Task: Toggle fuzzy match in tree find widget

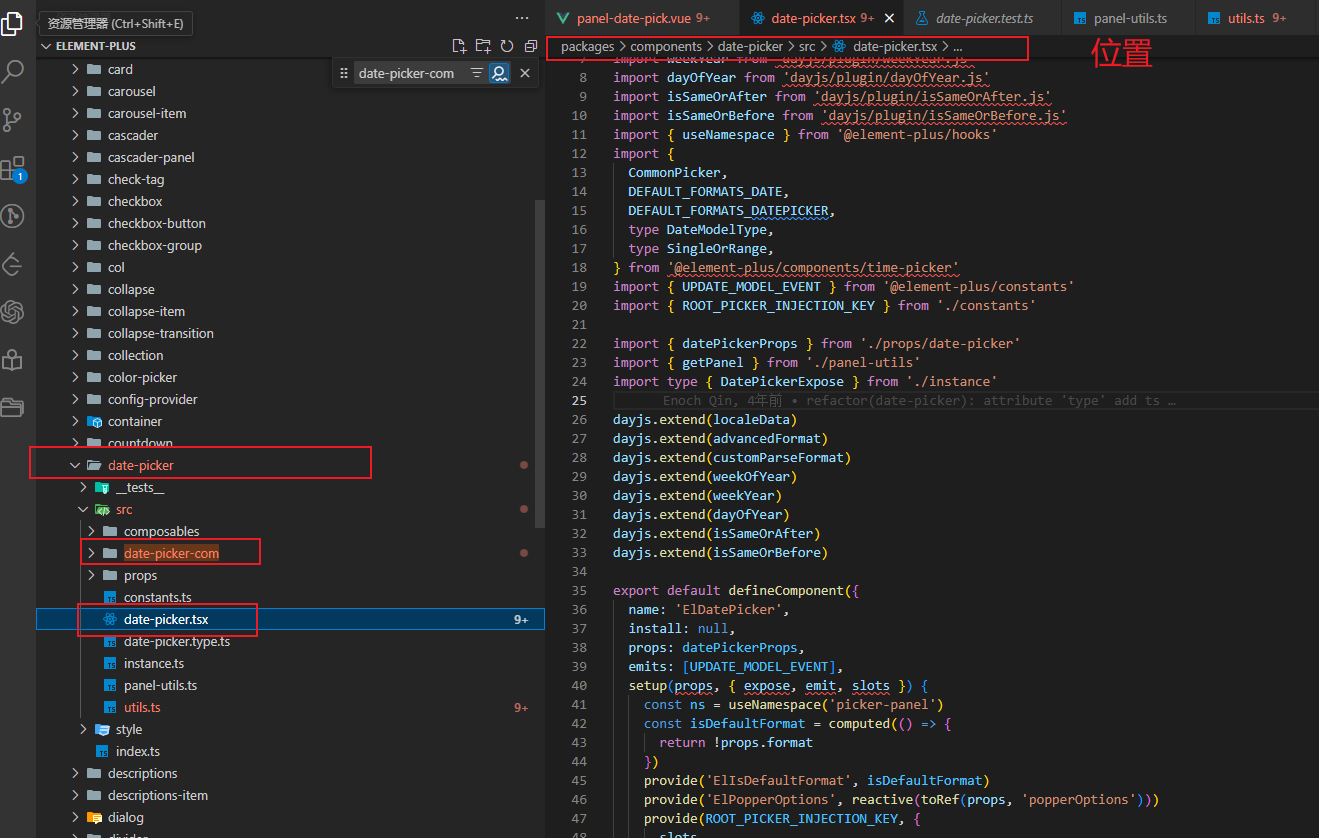Action: tap(498, 73)
